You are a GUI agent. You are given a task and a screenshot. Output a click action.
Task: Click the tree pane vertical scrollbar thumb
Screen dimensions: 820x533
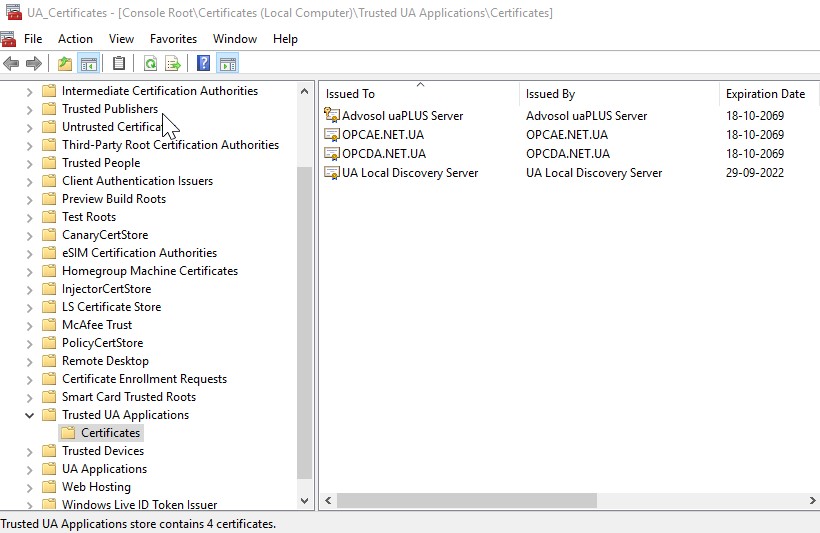tap(304, 323)
